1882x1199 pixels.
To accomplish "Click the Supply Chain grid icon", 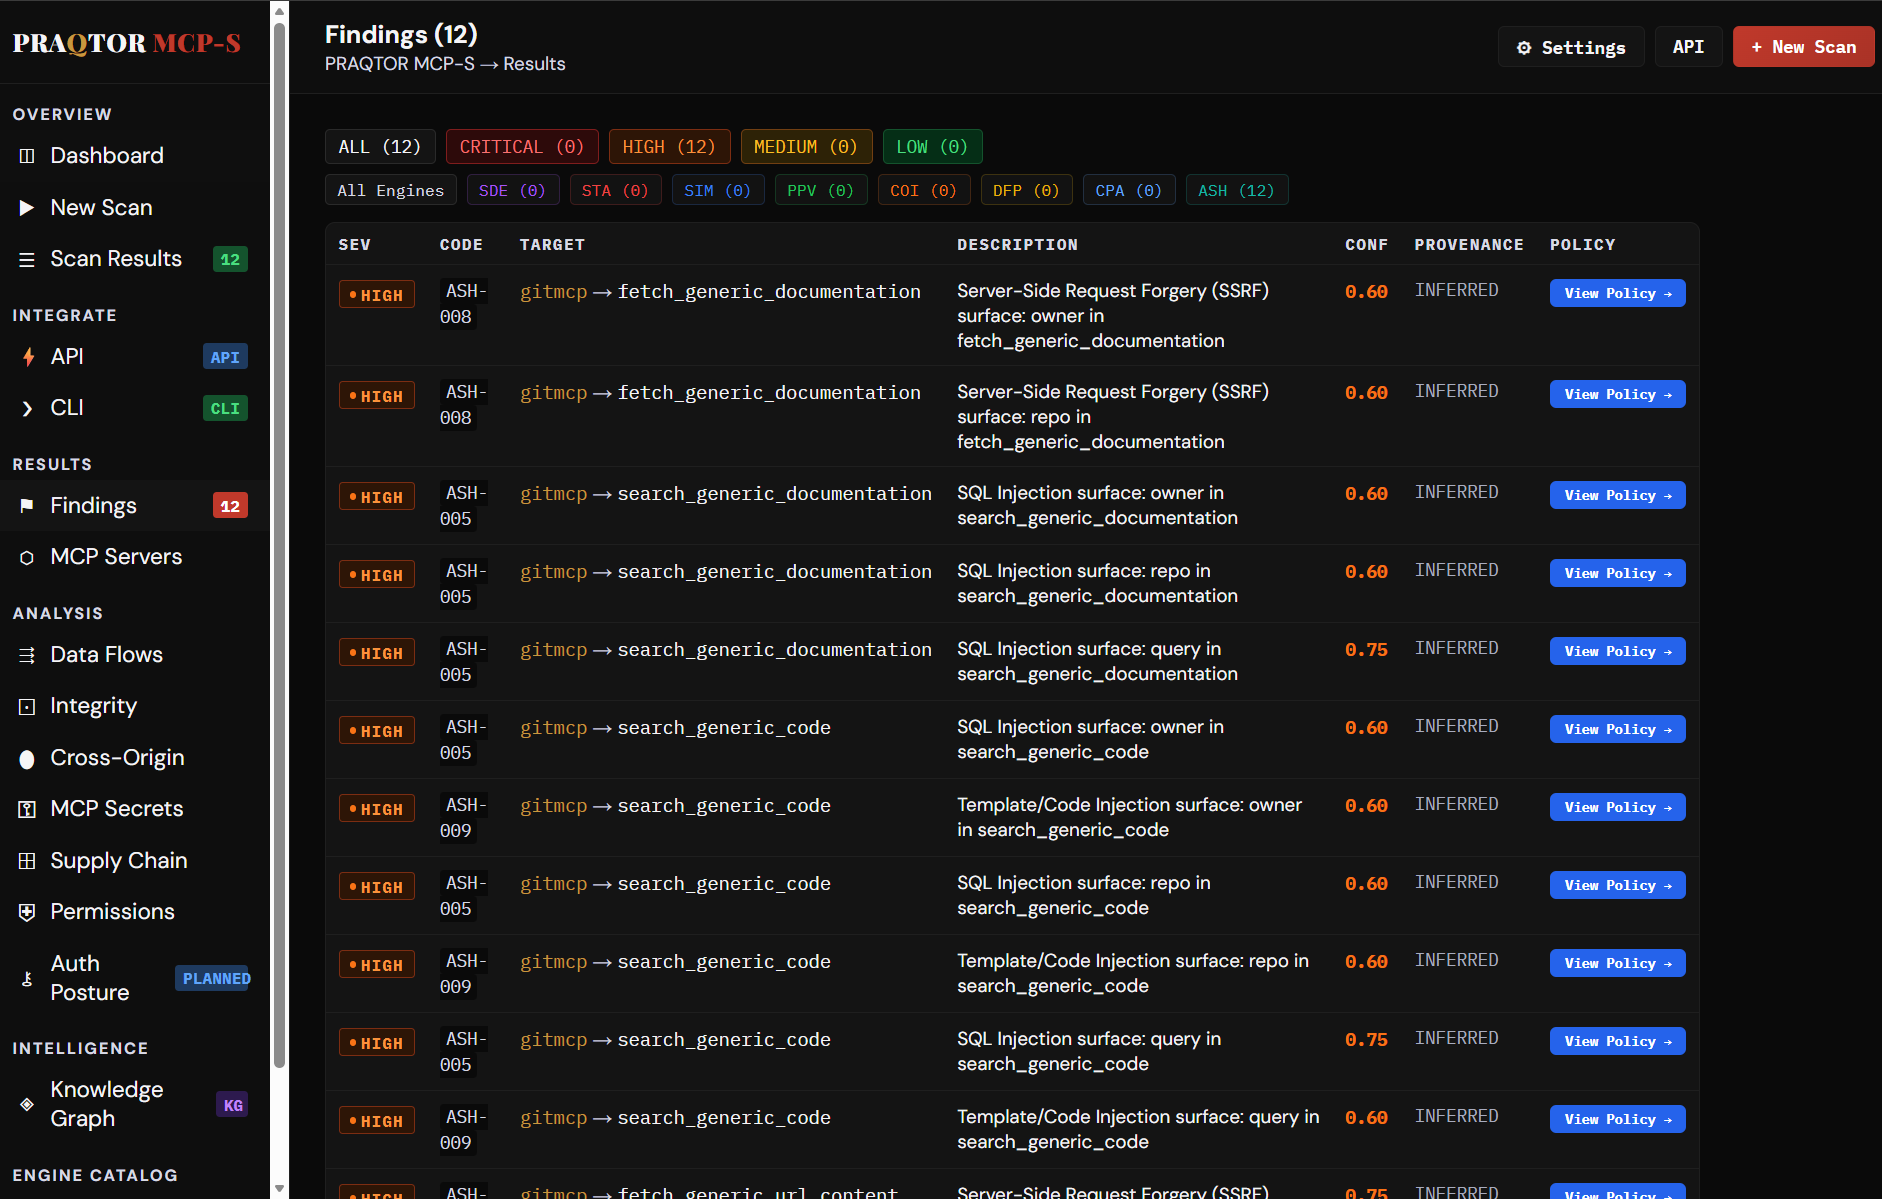I will pyautogui.click(x=27, y=861).
